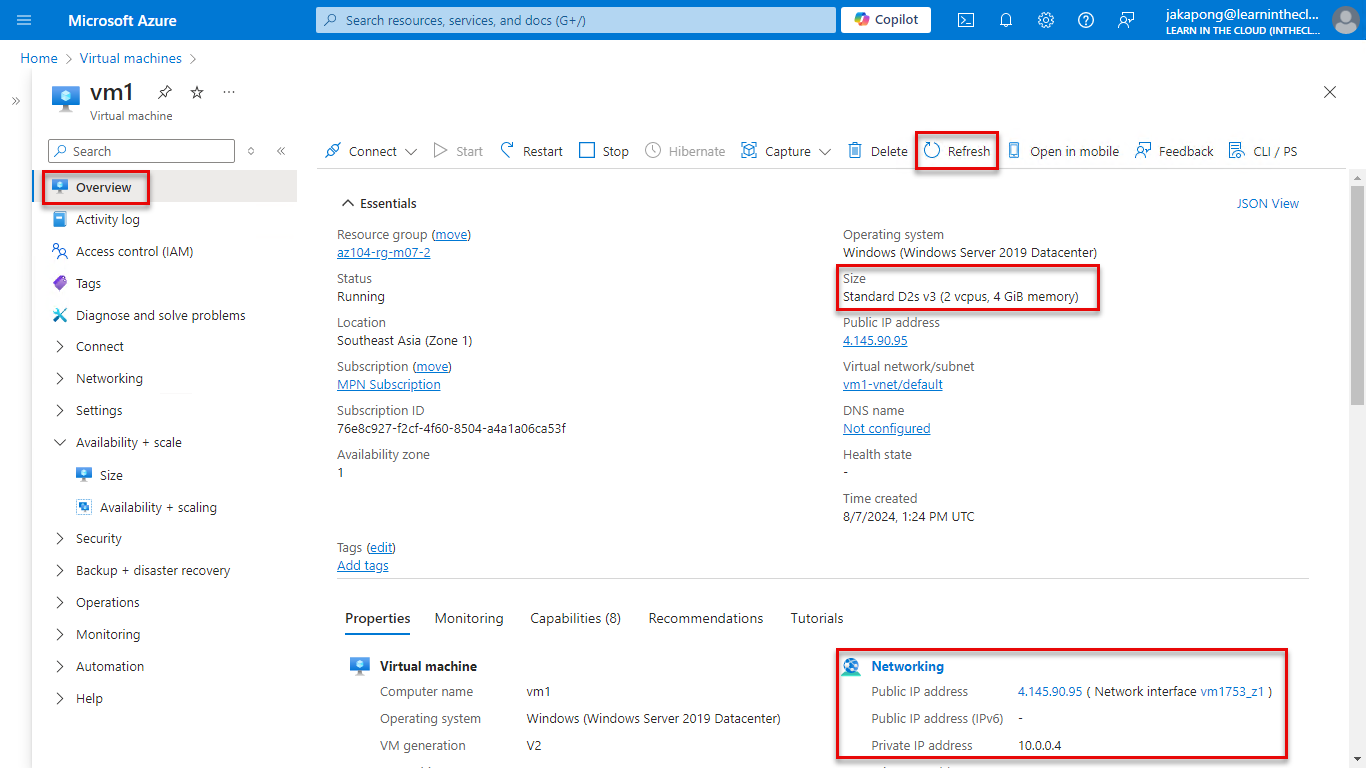The image size is (1366, 768).
Task: Switch to Tutorials tab
Action: (x=817, y=618)
